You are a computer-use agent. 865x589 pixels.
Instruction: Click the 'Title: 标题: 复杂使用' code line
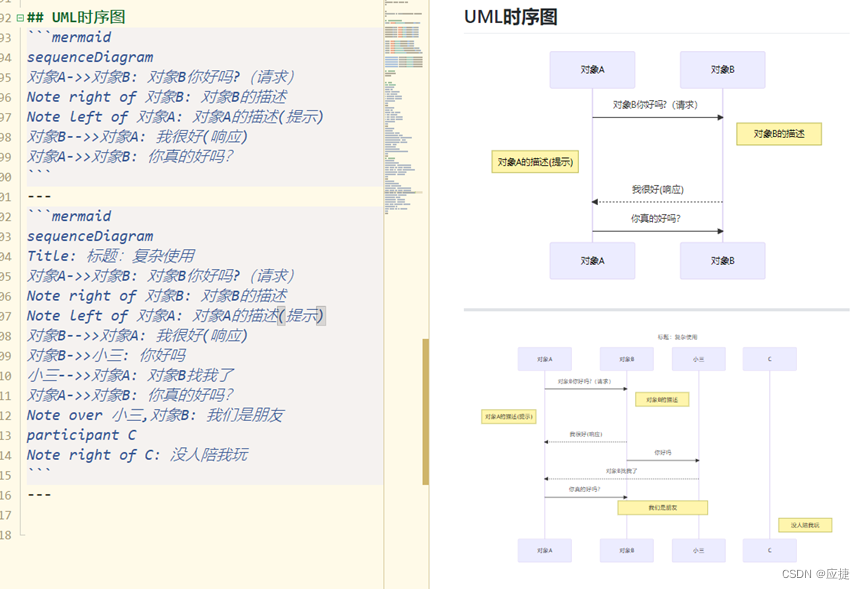click(x=110, y=256)
